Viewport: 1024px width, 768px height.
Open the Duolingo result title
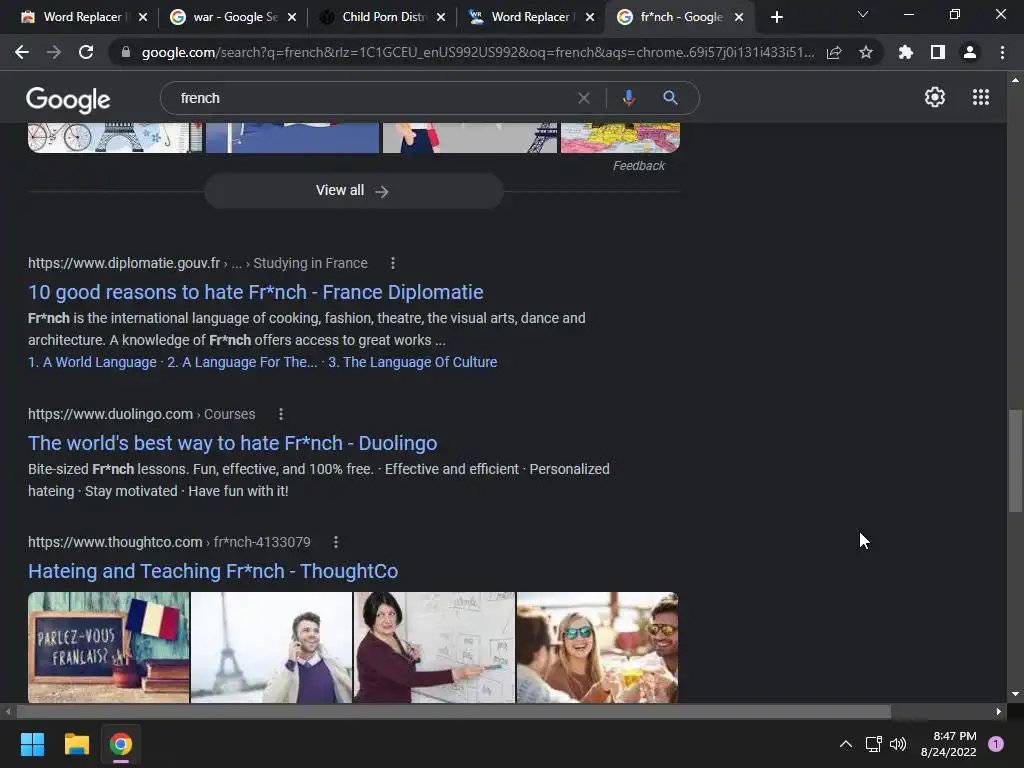pos(232,443)
